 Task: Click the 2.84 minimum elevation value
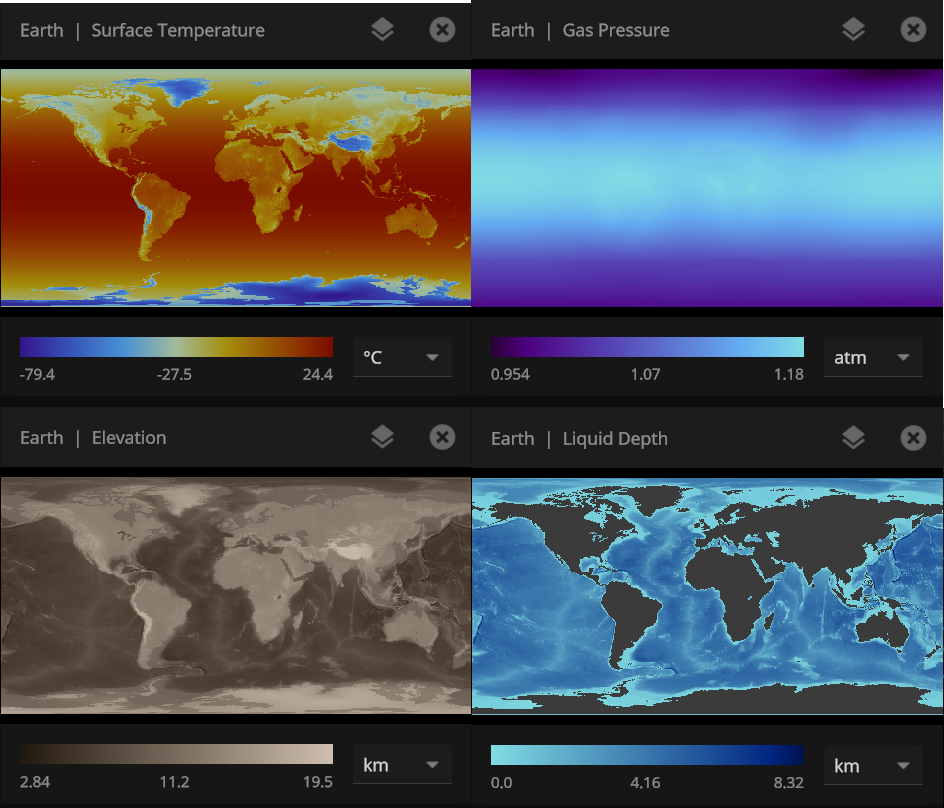pos(35,782)
